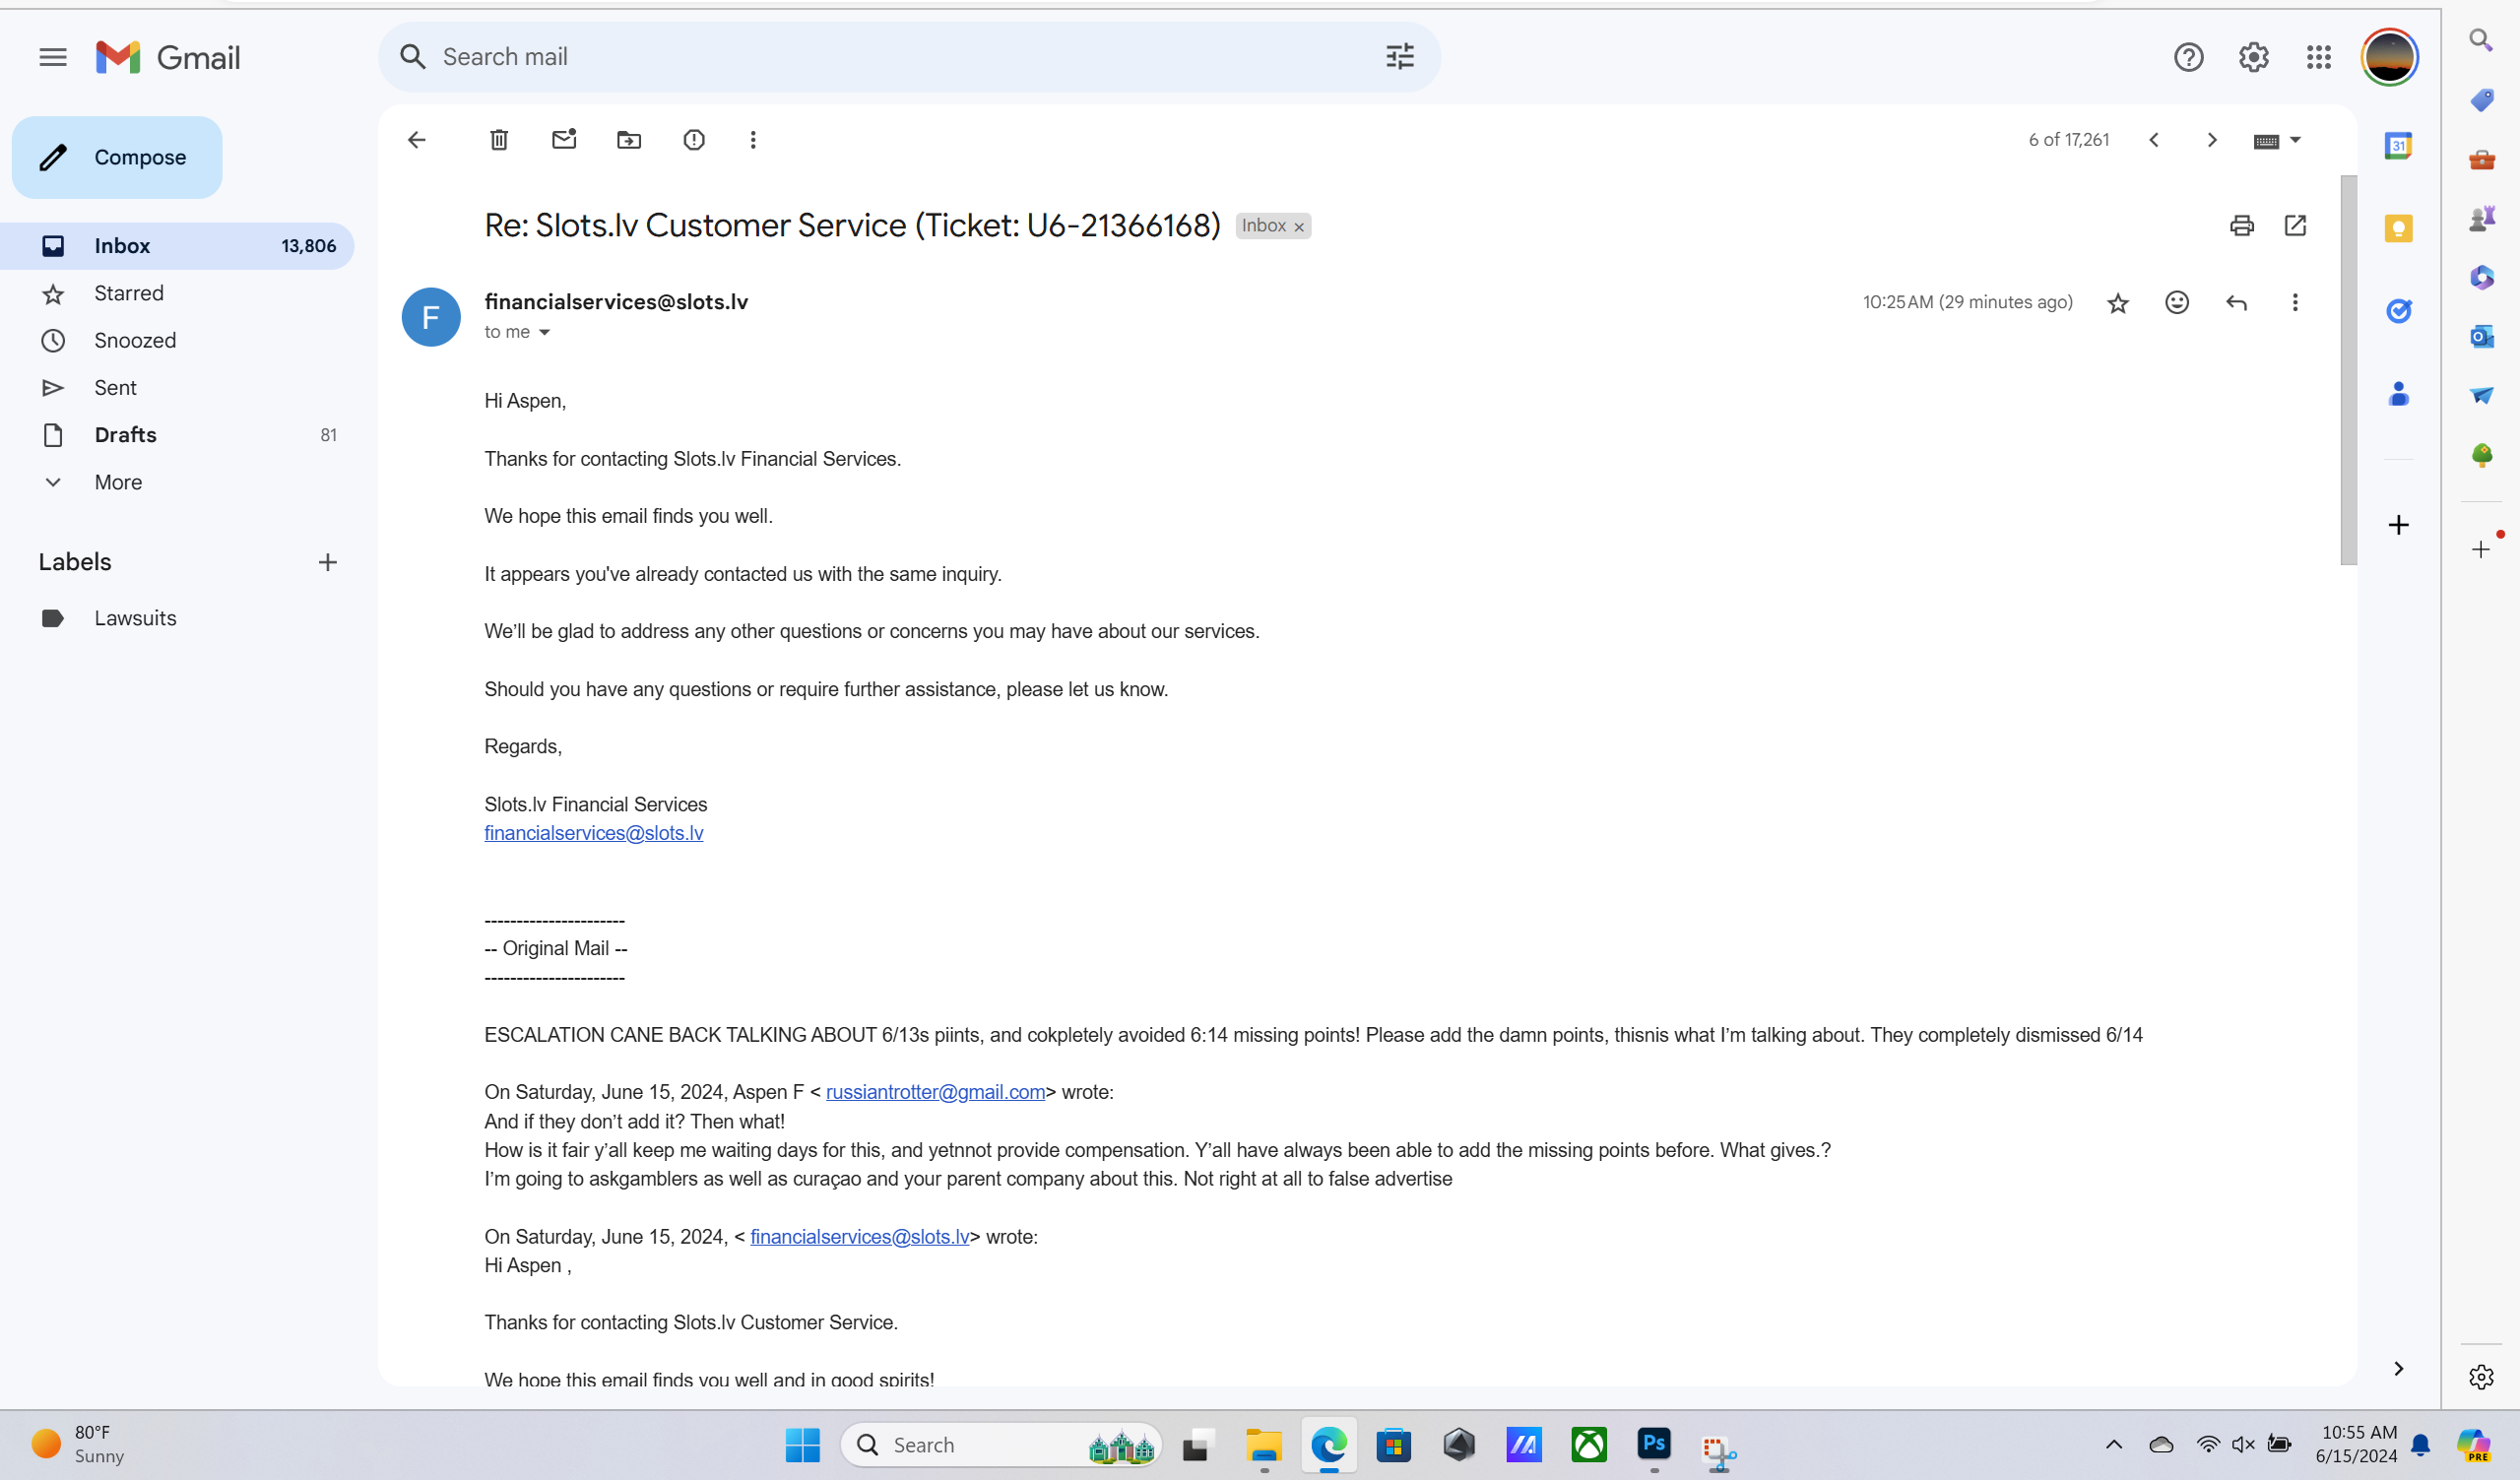This screenshot has width=2520, height=1480.
Task: Open the Google Account avatar
Action: click(2389, 57)
